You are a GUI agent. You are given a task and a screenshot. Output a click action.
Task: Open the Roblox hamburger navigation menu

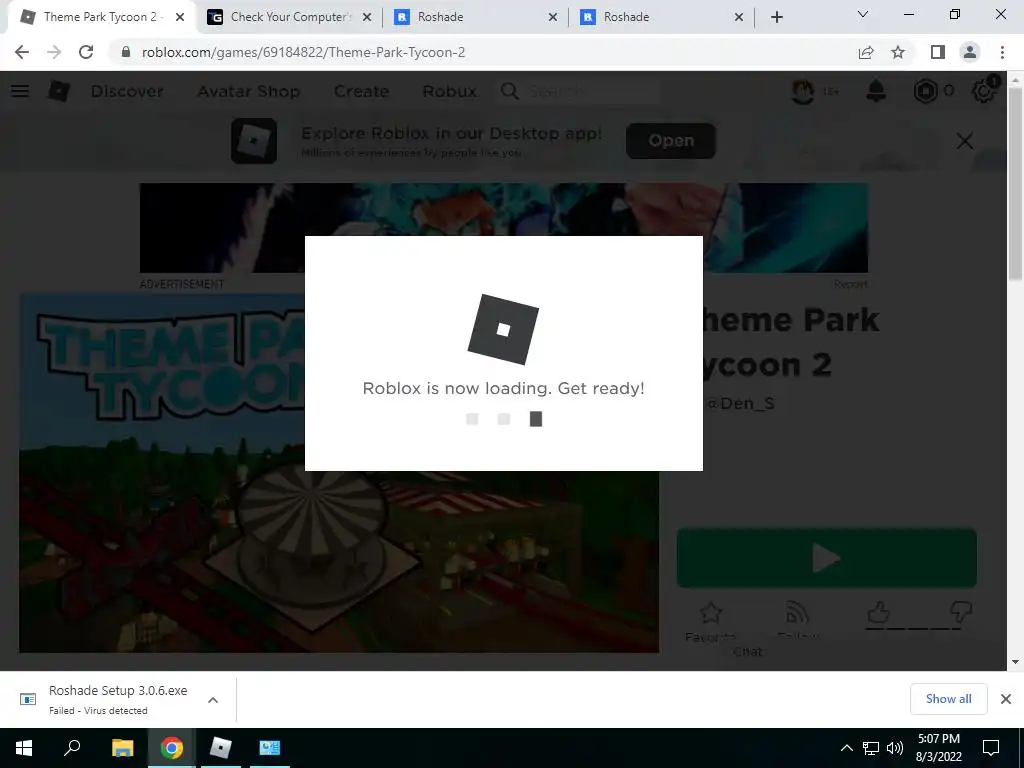point(20,91)
